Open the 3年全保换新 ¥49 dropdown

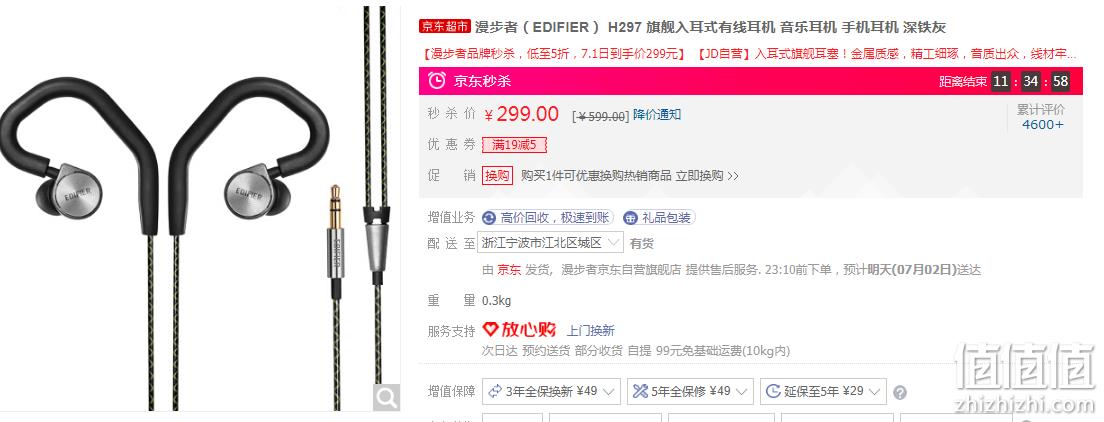click(551, 392)
